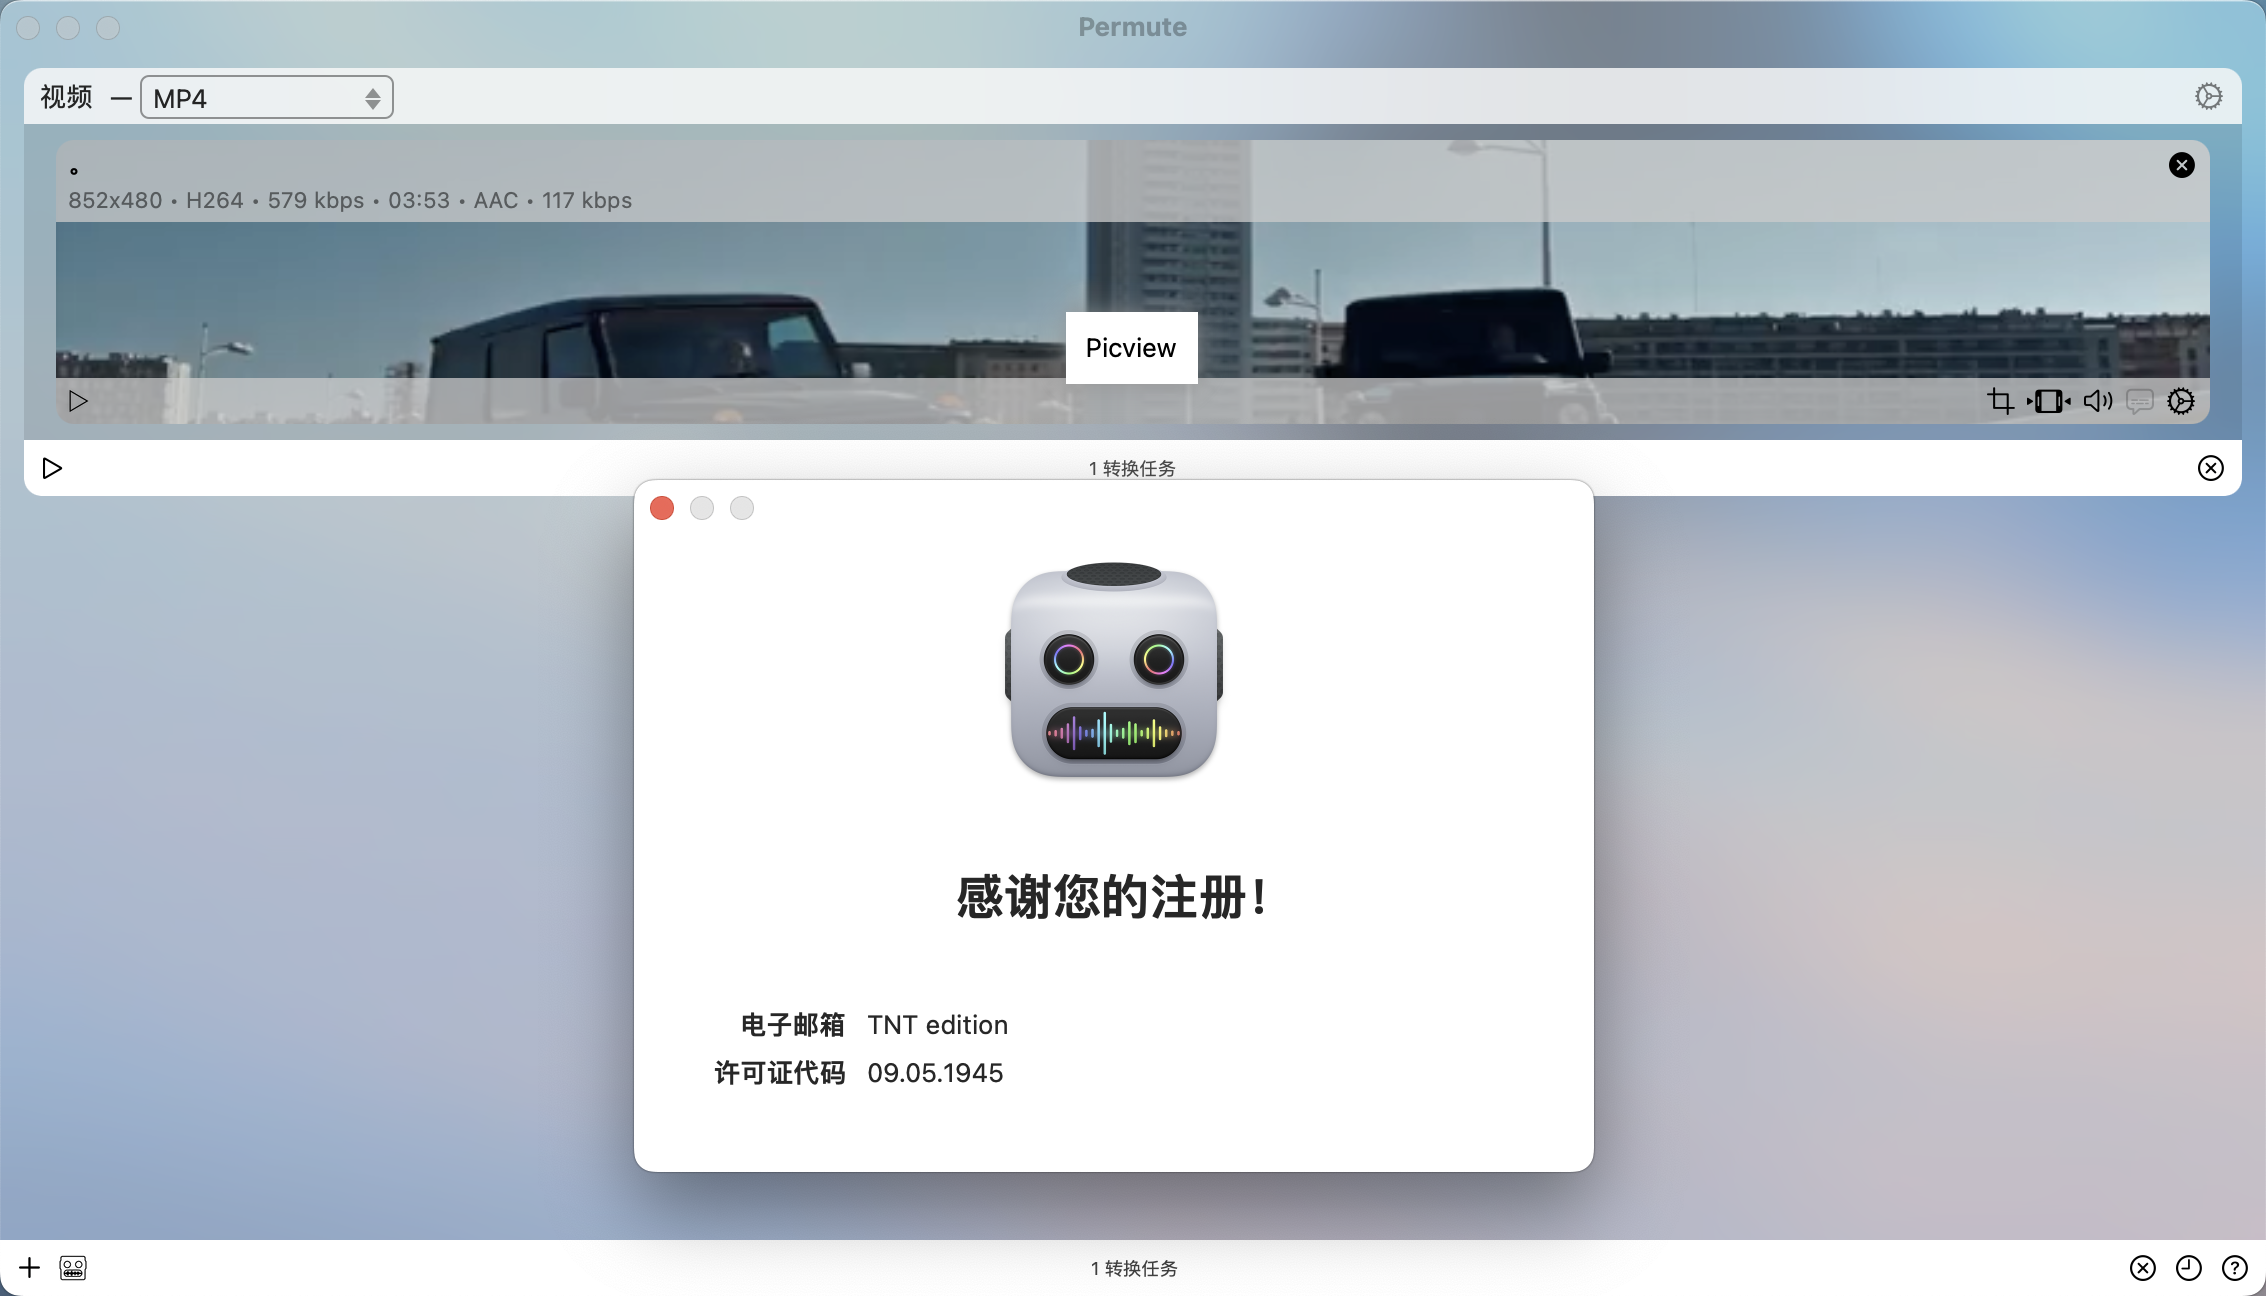Click the TNT edition email value
Viewport: 2266px width, 1296px height.
pos(938,1025)
